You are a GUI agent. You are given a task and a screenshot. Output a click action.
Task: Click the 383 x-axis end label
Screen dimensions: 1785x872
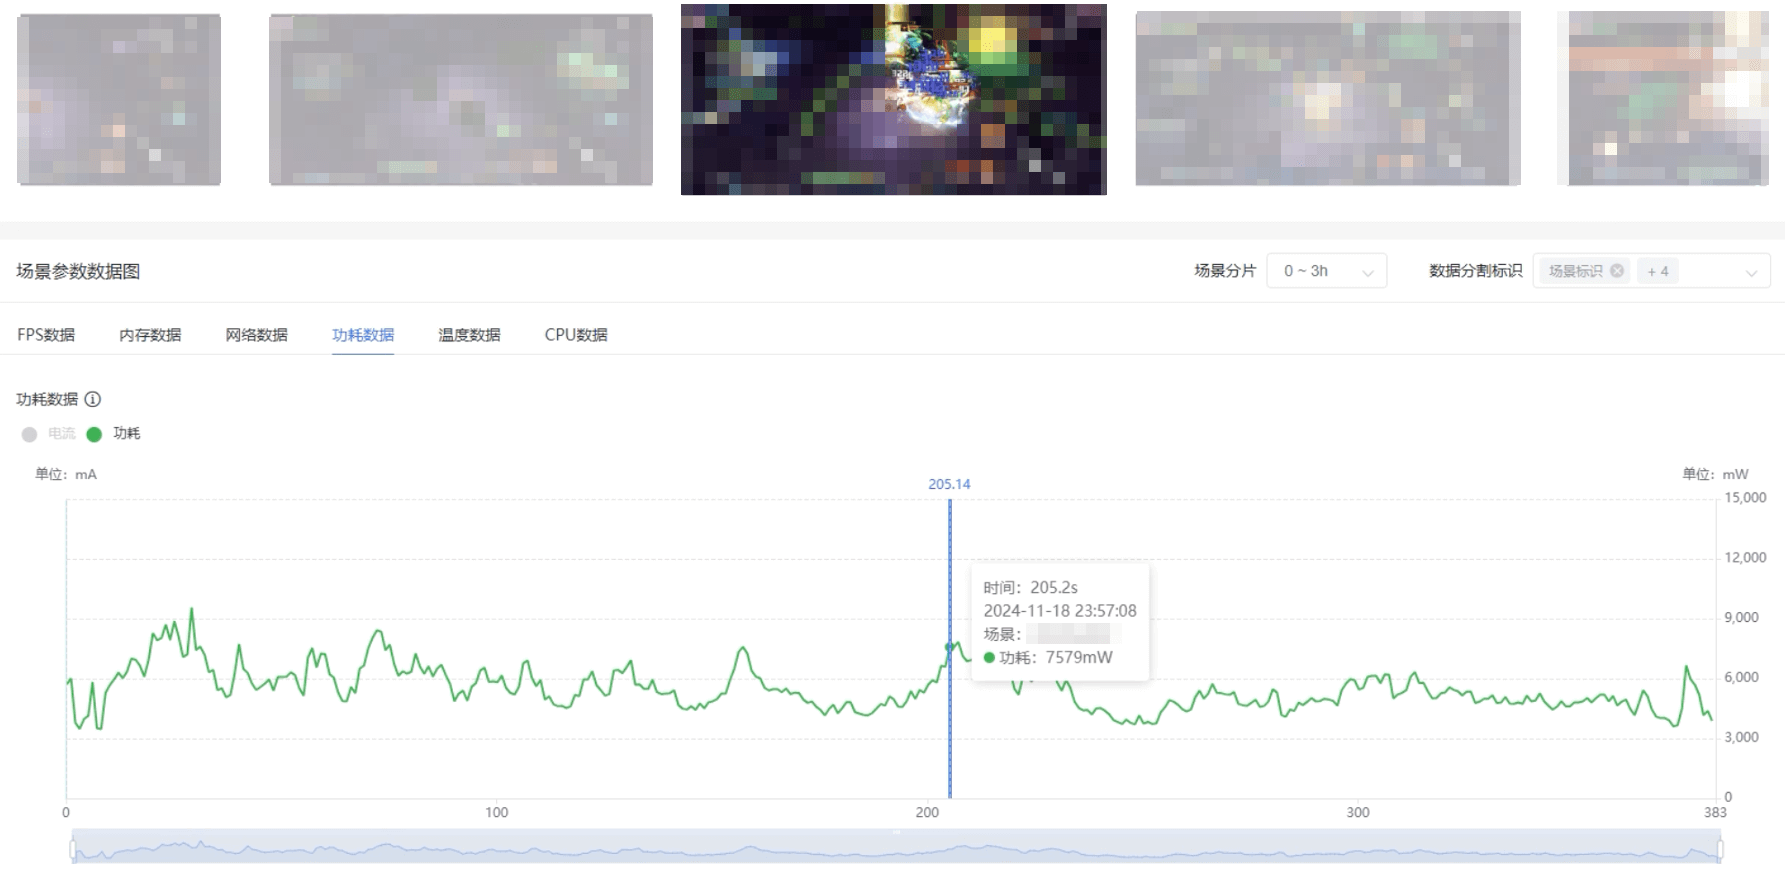click(x=1715, y=812)
